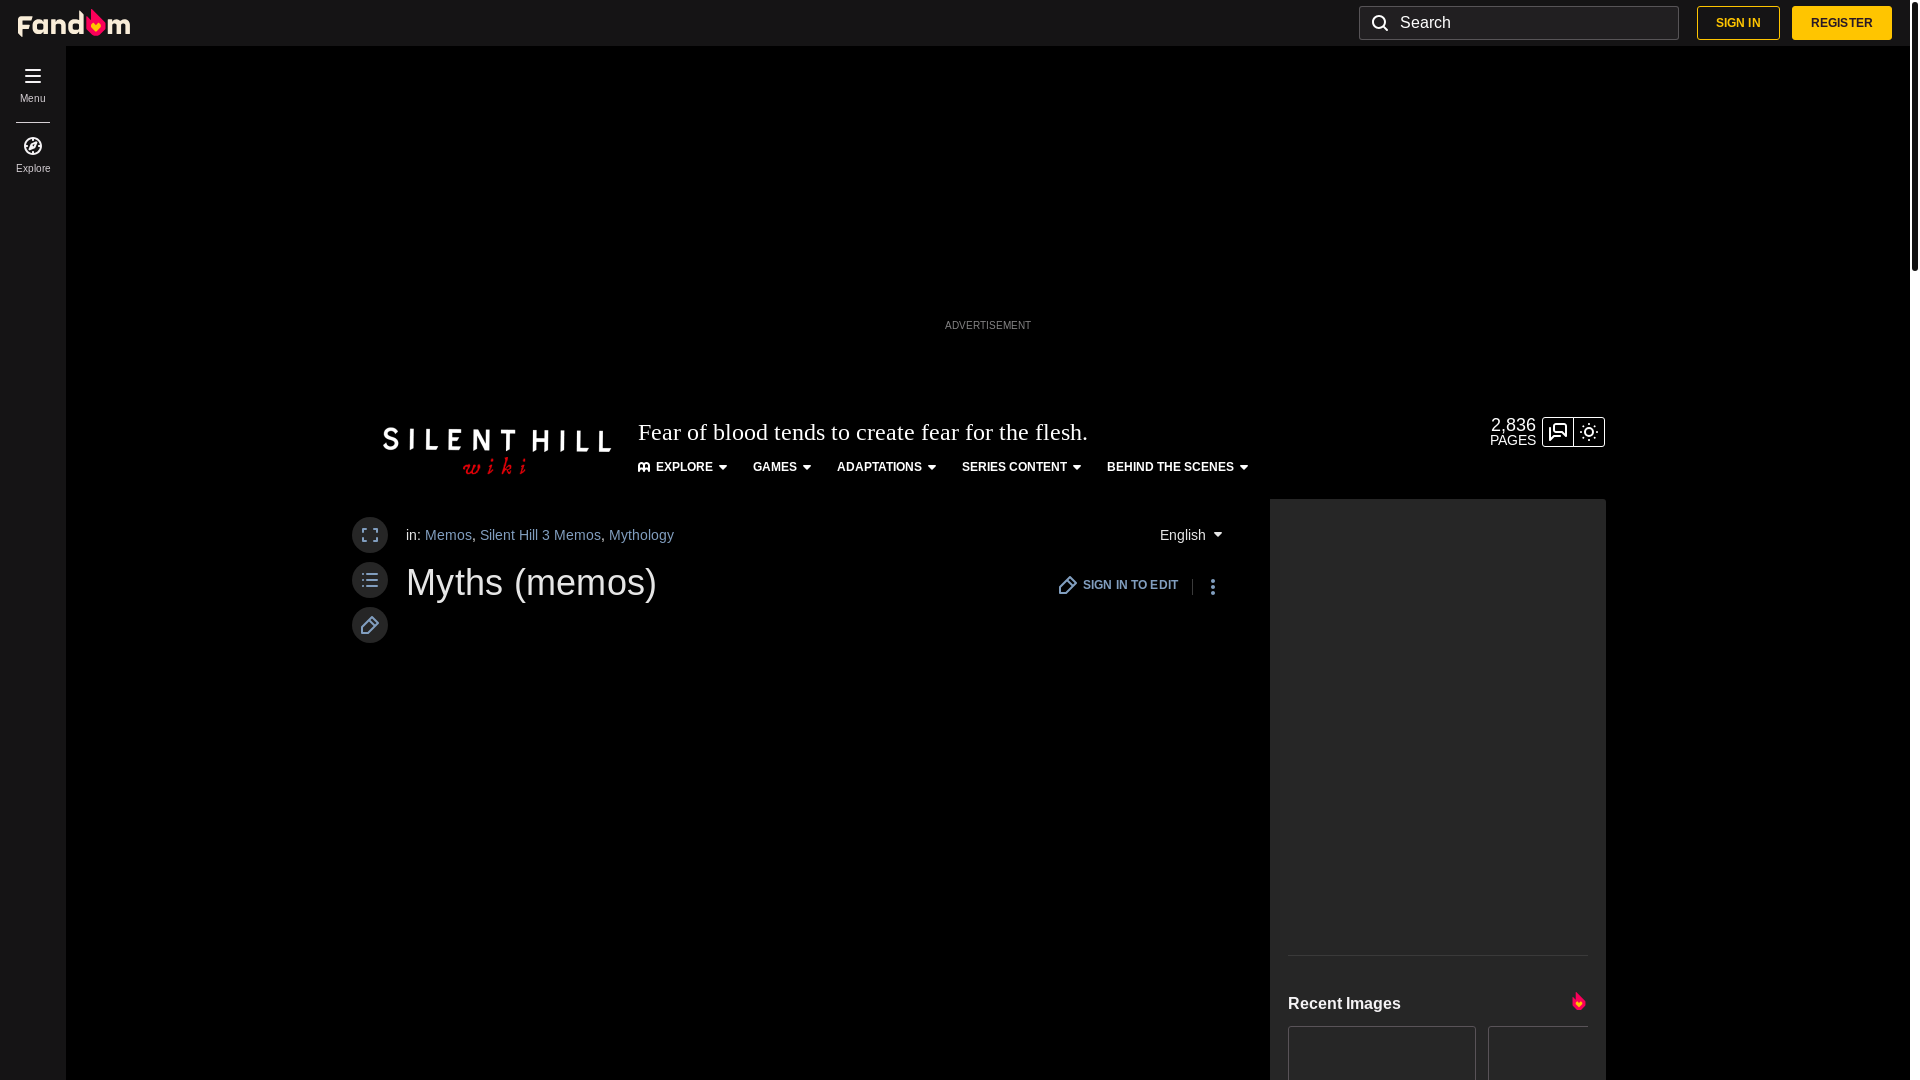Click the Silent Hill Wiki logo
Viewport: 1920px width, 1080px height.
pos(497,451)
